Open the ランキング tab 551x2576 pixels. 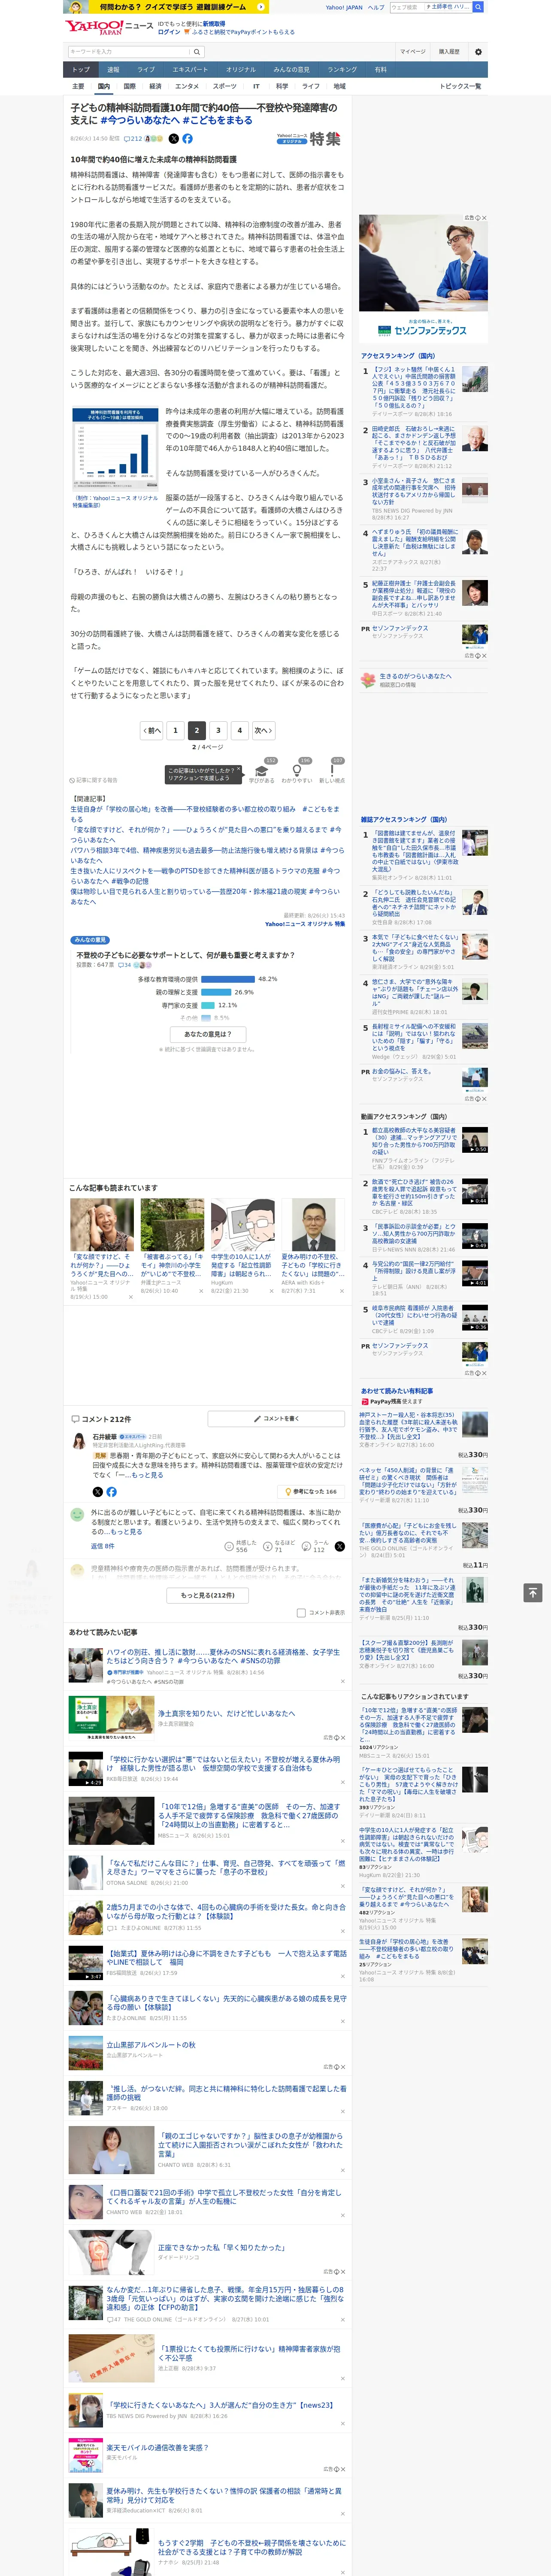coord(342,69)
